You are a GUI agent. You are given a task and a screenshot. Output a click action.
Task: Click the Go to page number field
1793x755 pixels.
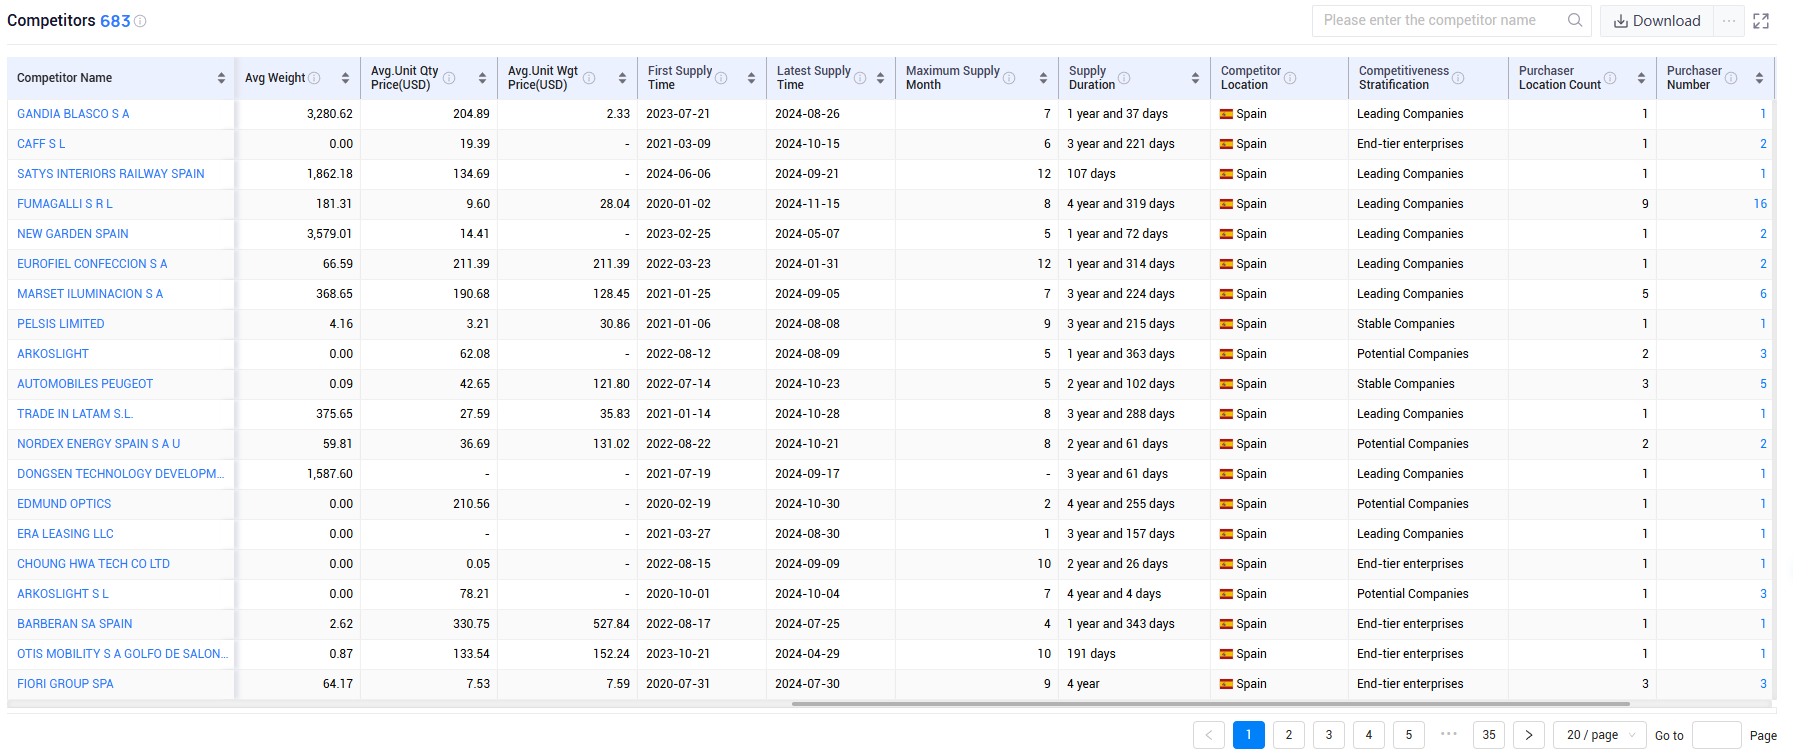1716,735
